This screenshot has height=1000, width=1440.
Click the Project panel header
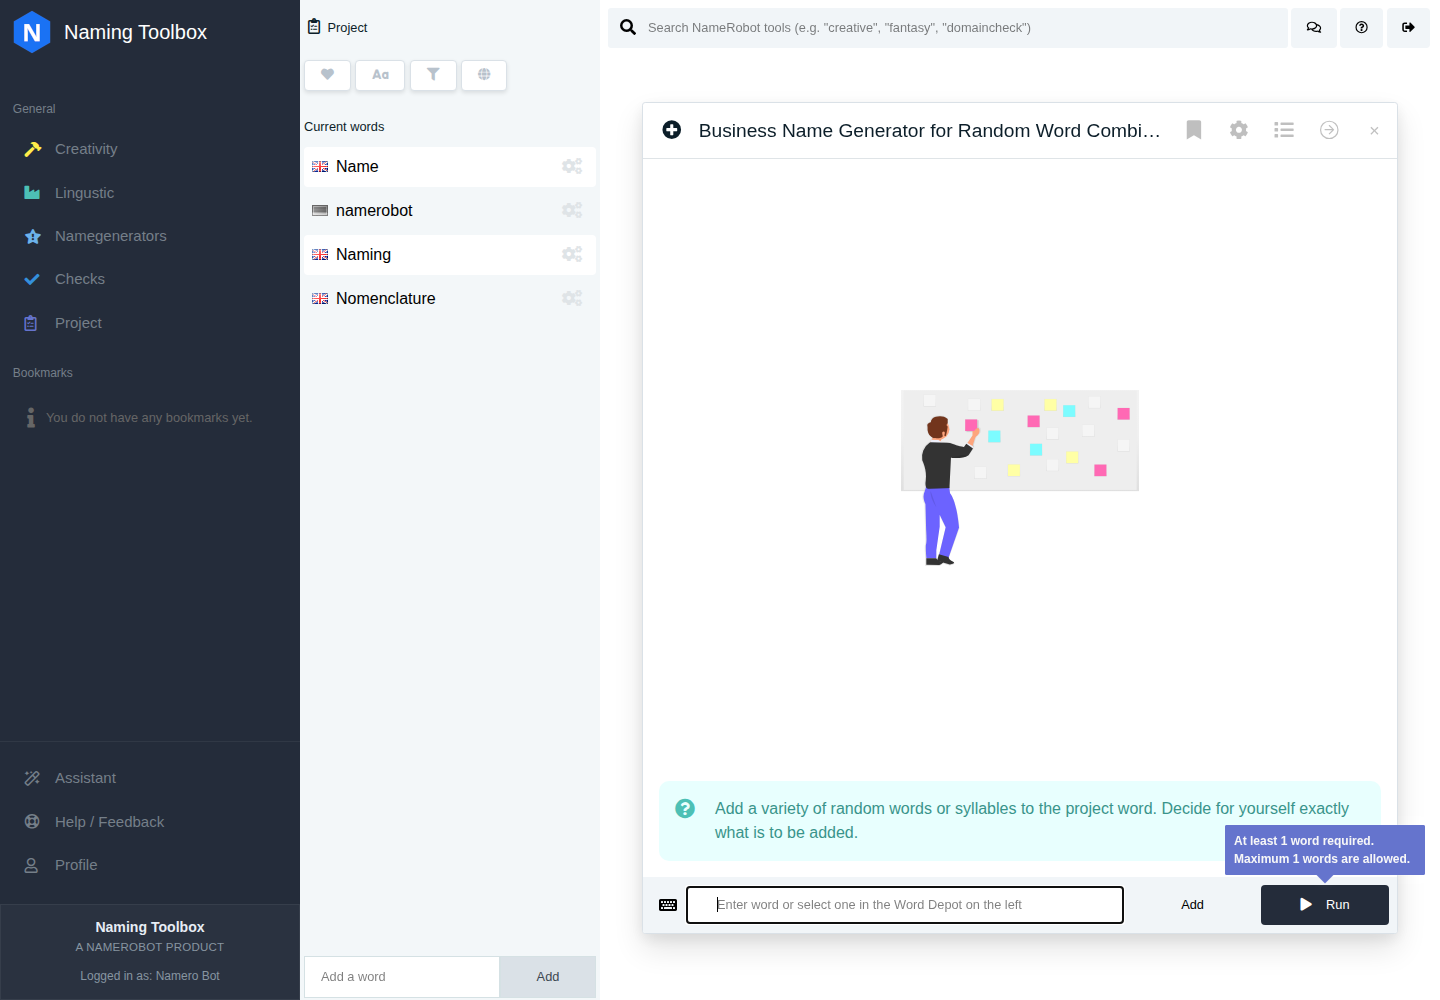(x=338, y=28)
